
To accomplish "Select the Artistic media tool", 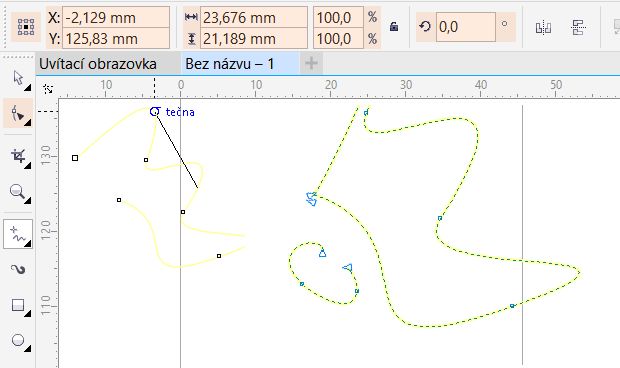I will click(x=18, y=270).
